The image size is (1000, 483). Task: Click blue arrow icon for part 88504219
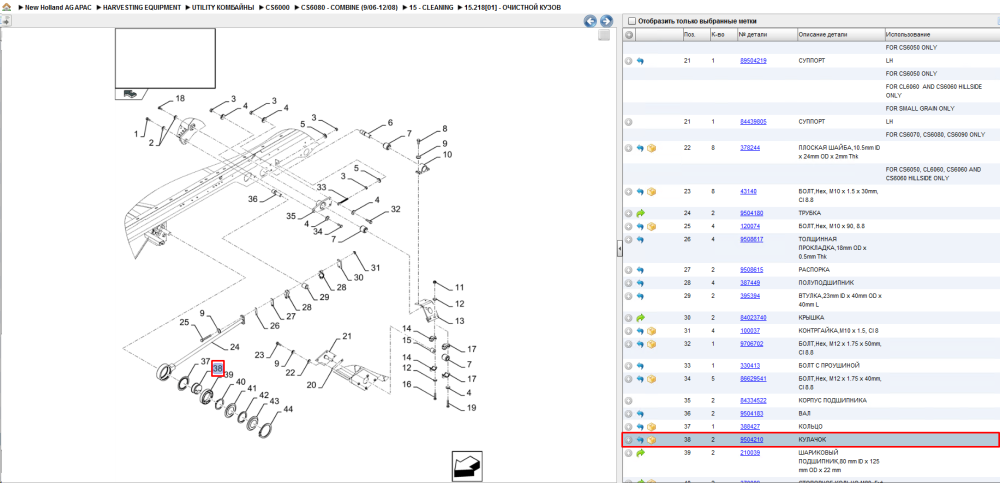[640, 61]
